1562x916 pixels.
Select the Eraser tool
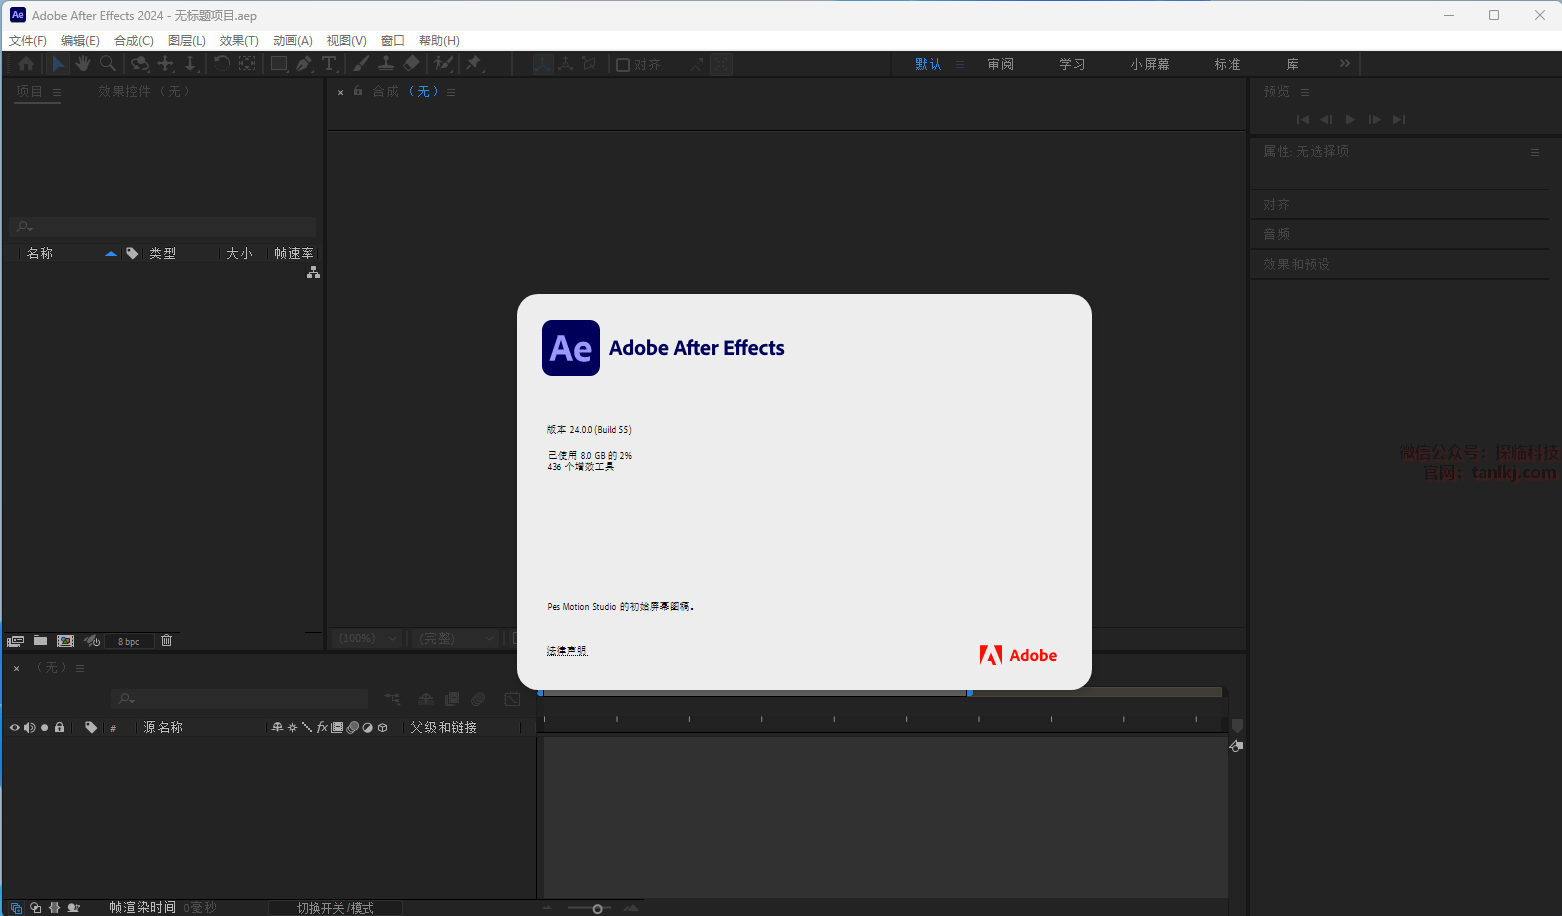click(x=411, y=64)
